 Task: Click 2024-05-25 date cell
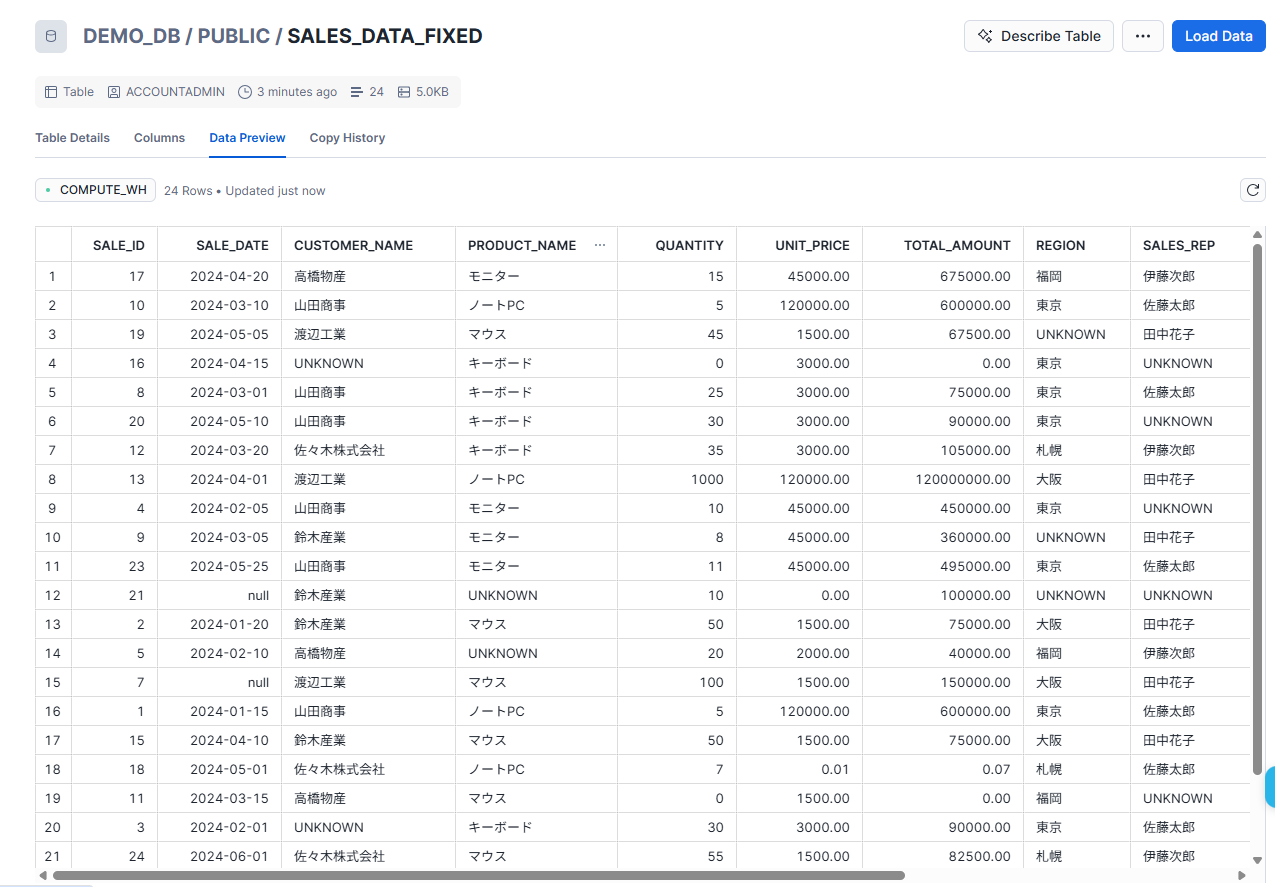coord(219,566)
